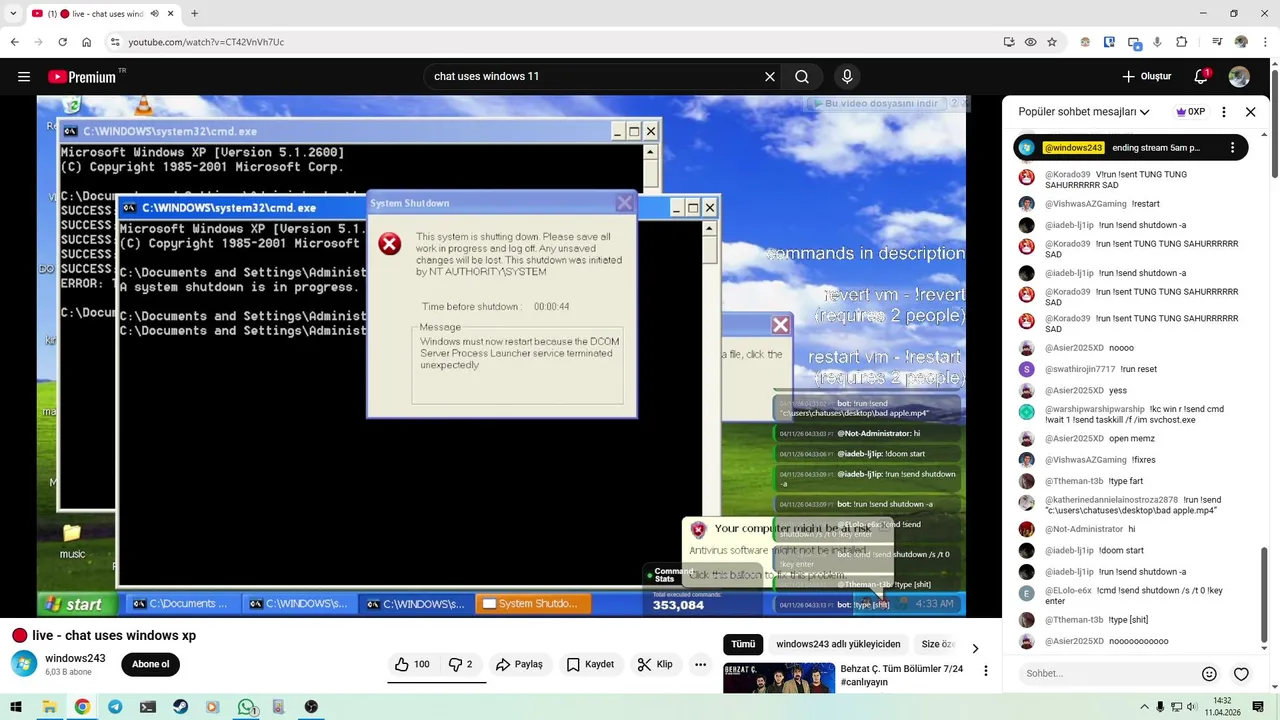The width and height of the screenshot is (1280, 720).
Task: Click Bu video dosyasını indir overlay
Action: coord(876,103)
